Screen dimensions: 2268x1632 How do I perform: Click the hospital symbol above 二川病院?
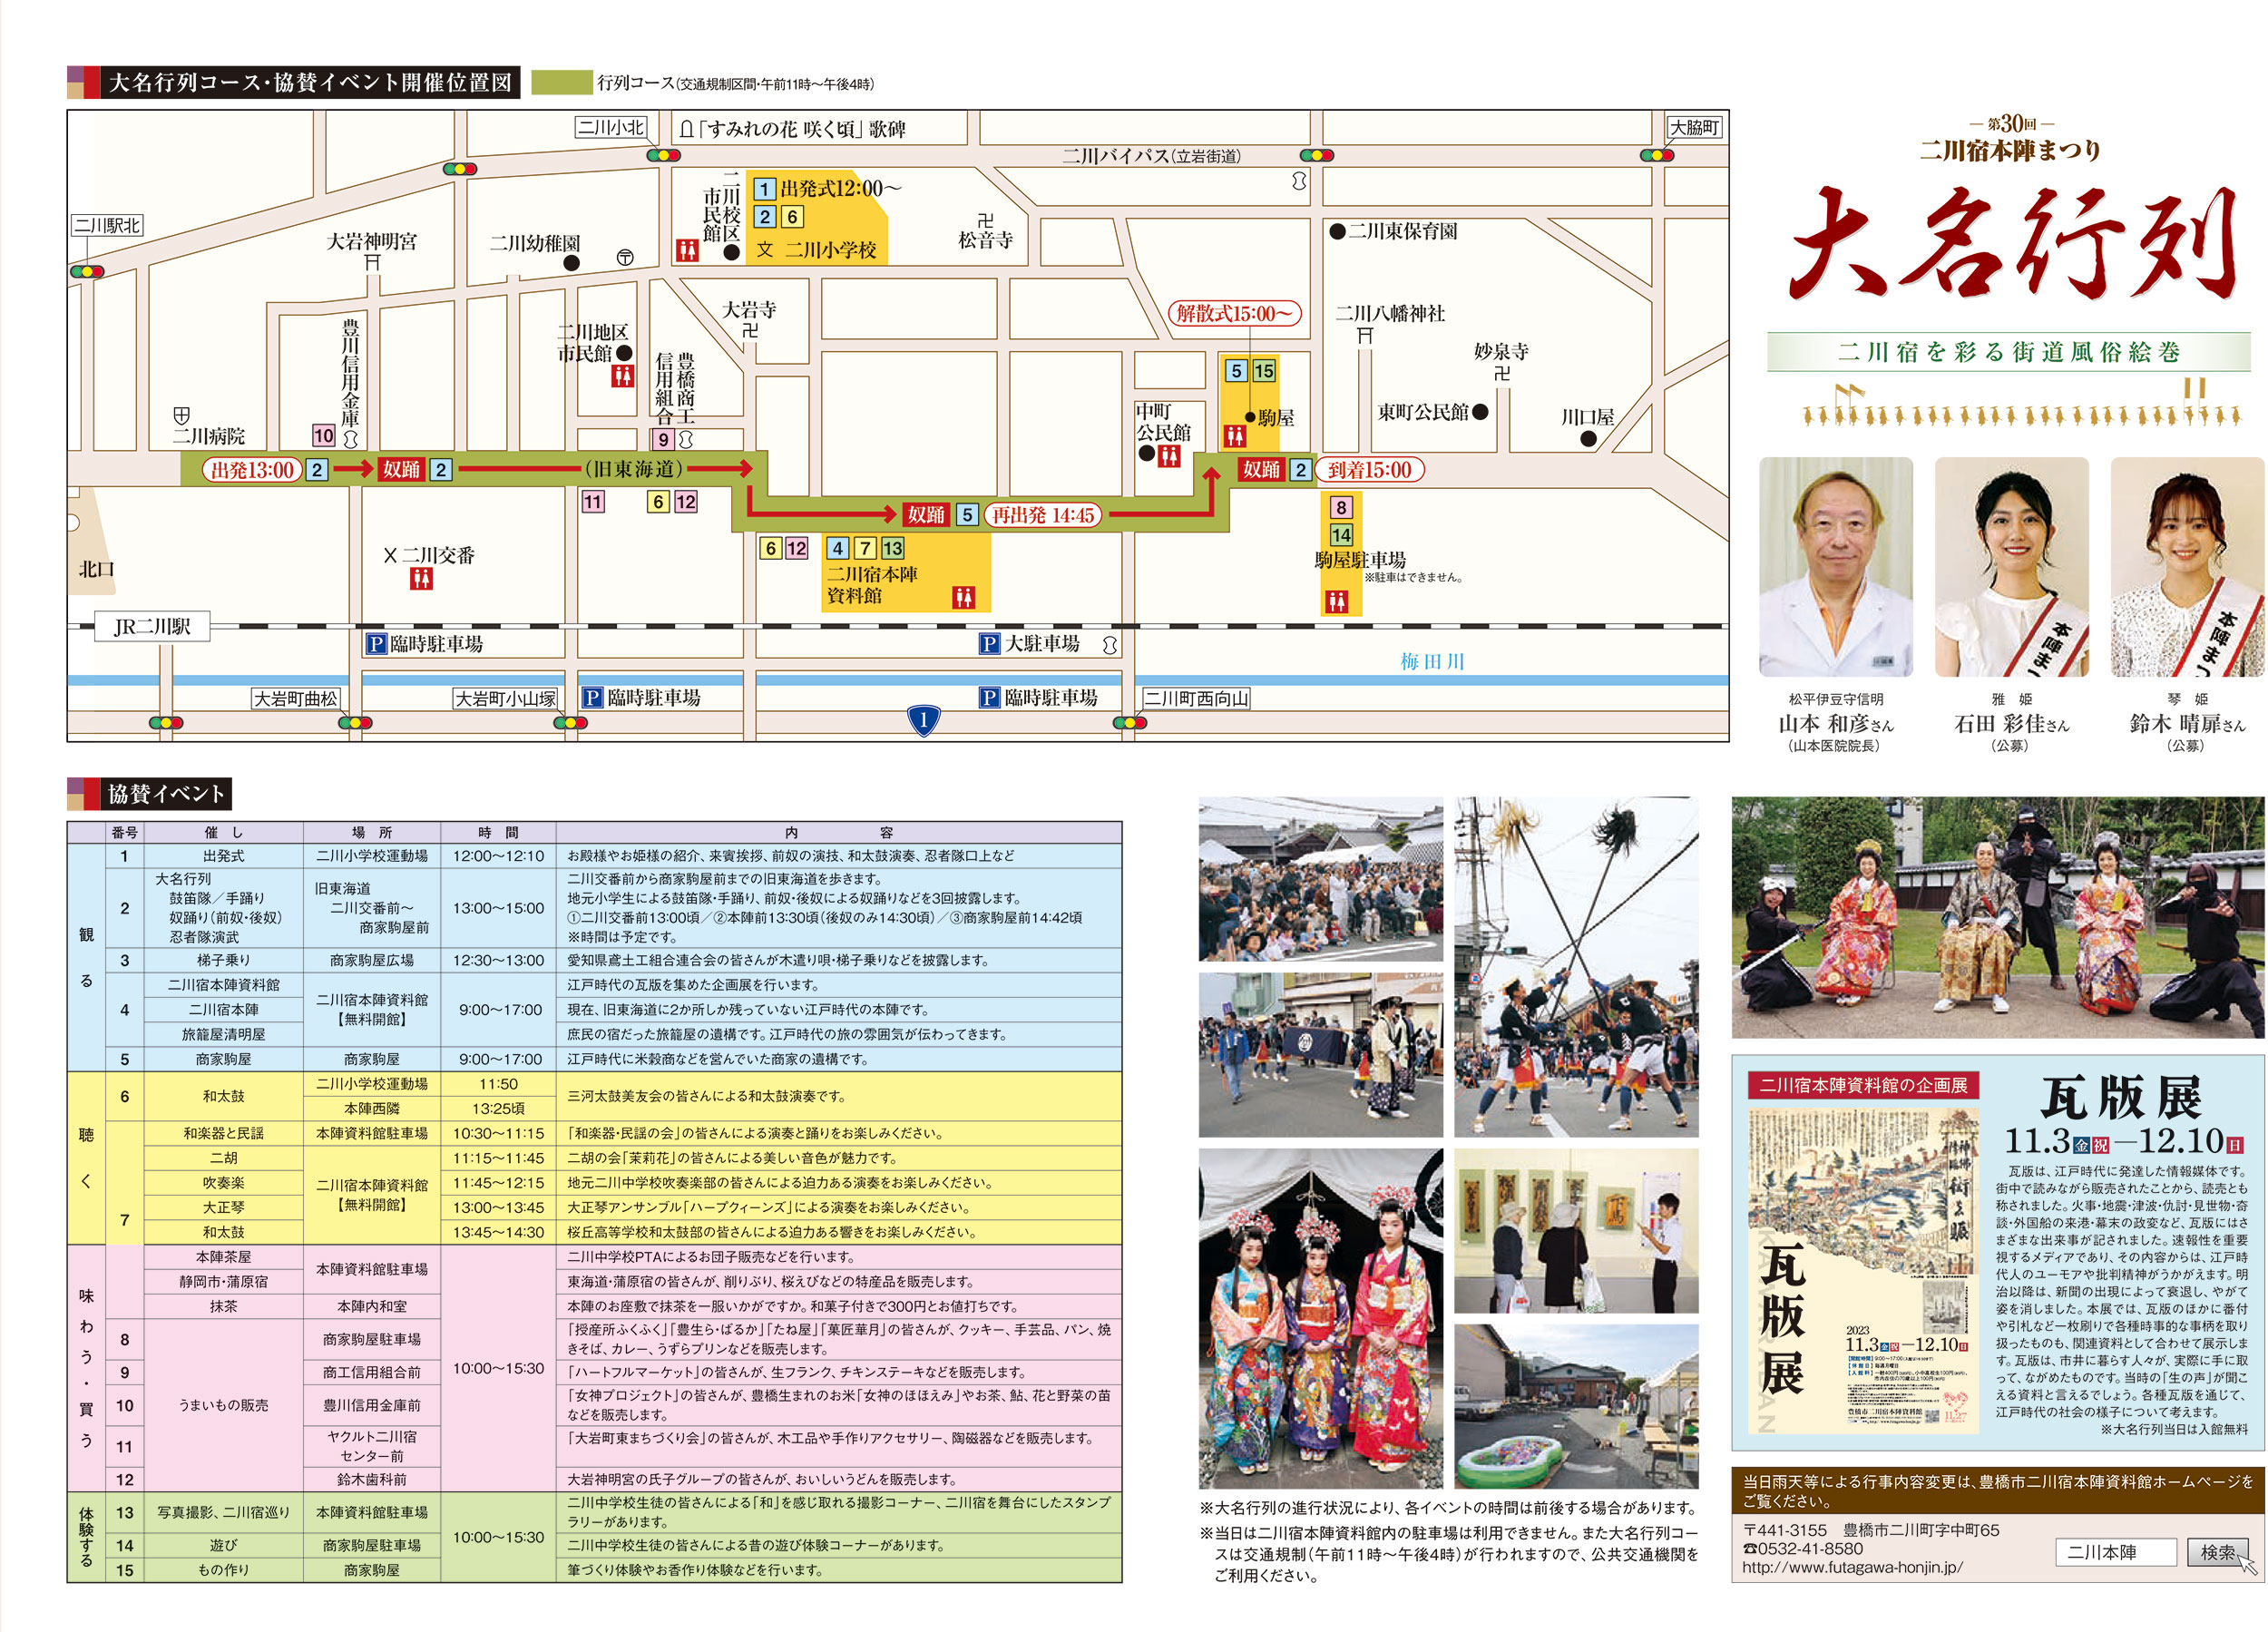point(181,415)
